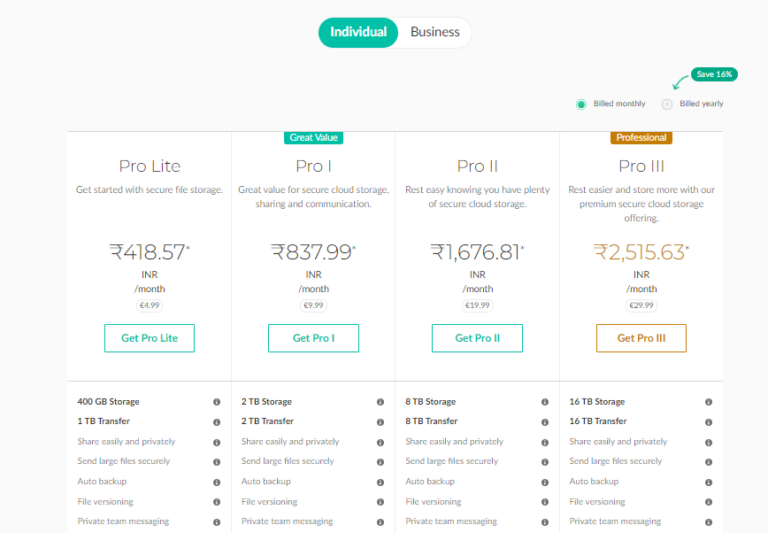Screen dimensions: 768x533
Task: Click info icon beside 400 GB Storage
Action: [216, 402]
